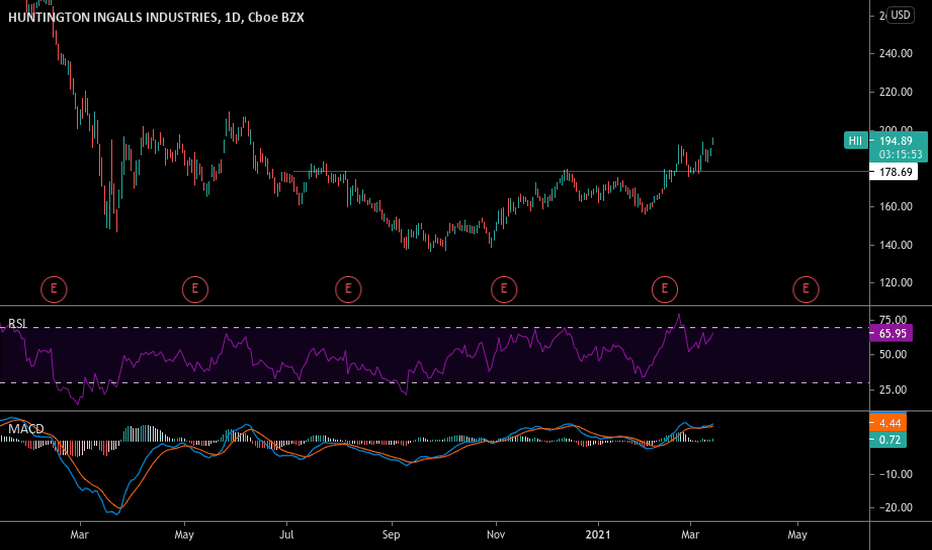Click the Sep label on time axis
Image resolution: width=932 pixels, height=550 pixels.
pyautogui.click(x=391, y=535)
